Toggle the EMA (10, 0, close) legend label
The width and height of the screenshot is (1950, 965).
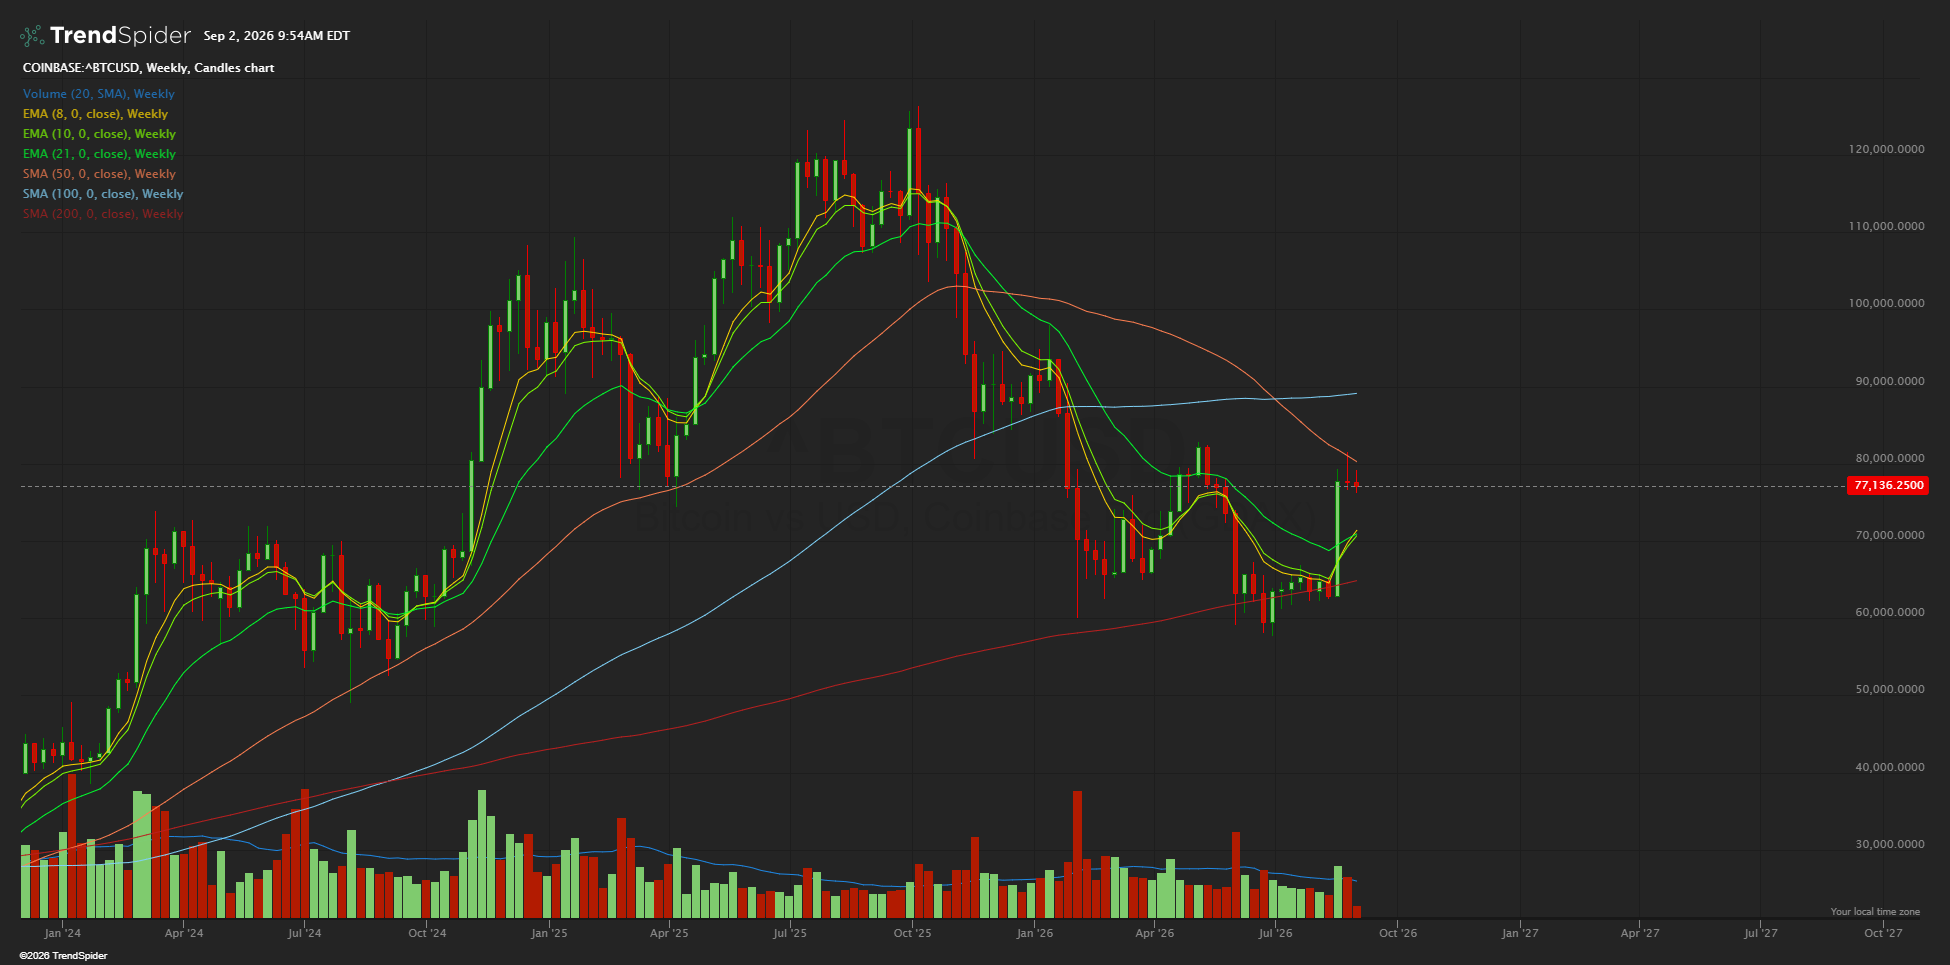[99, 134]
